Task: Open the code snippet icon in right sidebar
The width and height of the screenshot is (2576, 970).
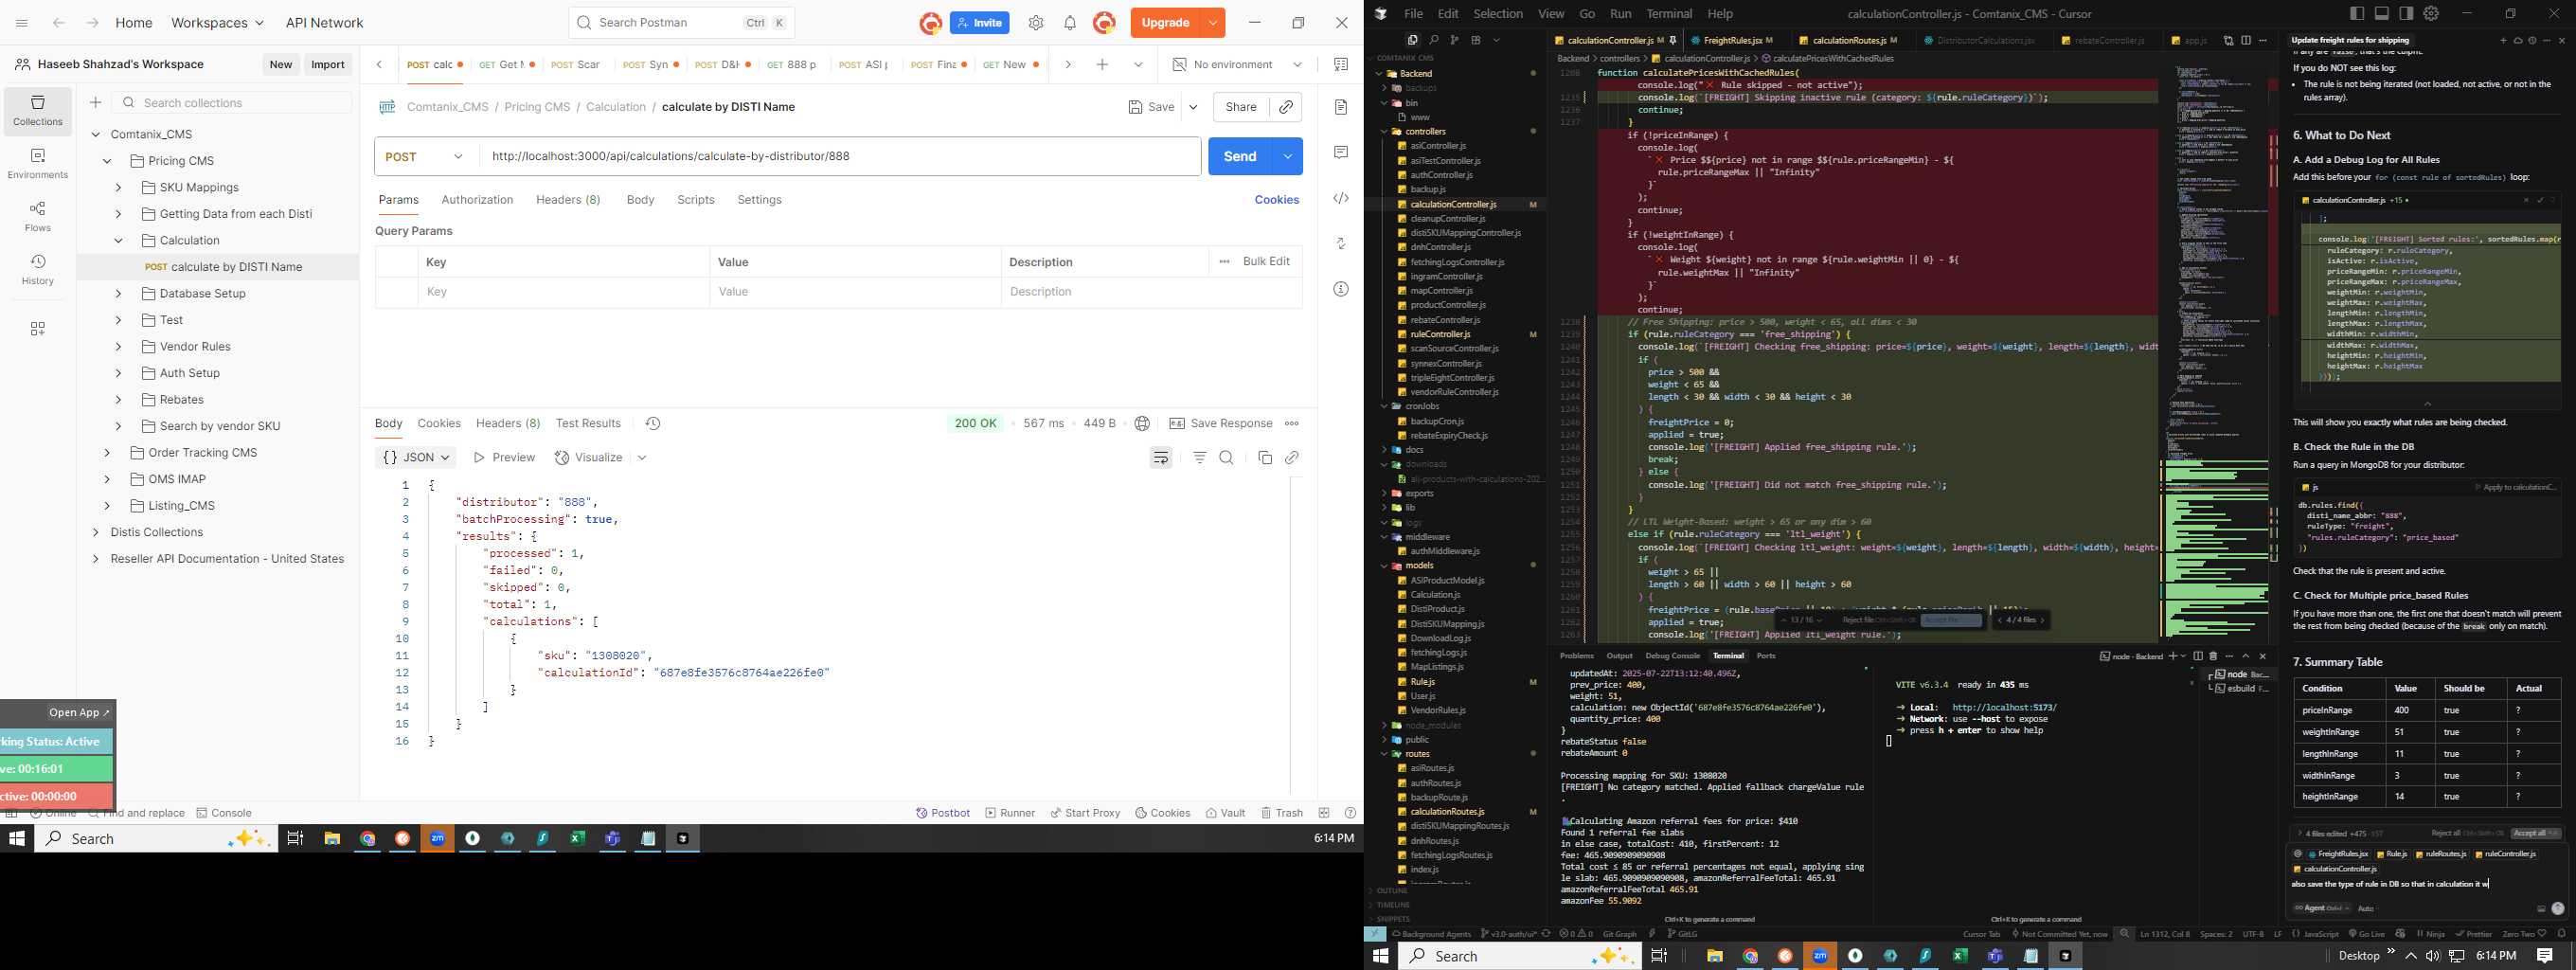Action: click(1341, 198)
